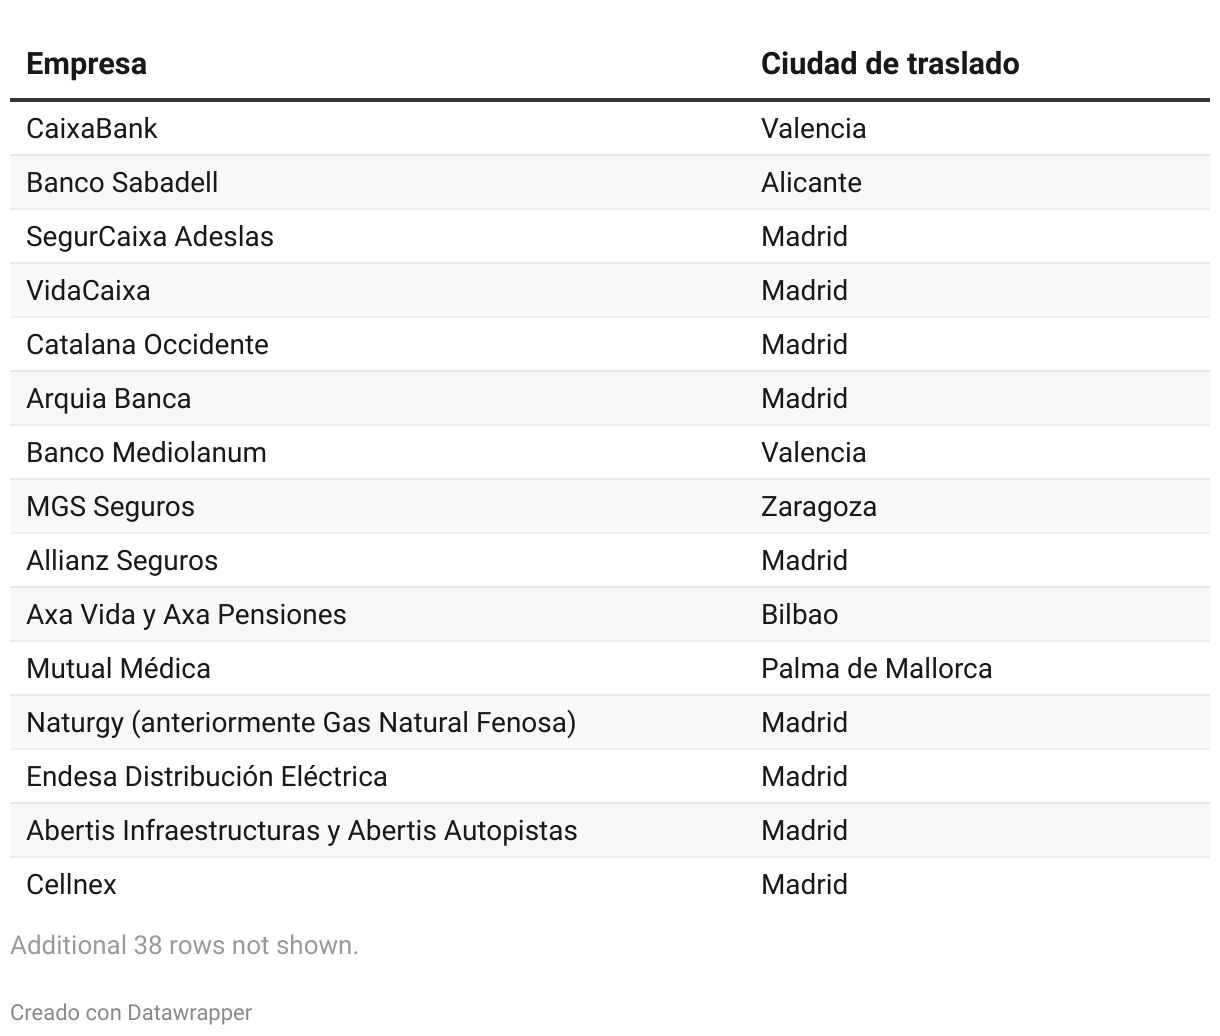Screen dimensions: 1220x1036
Task: Click the Zaragoza city cell
Action: (x=819, y=507)
